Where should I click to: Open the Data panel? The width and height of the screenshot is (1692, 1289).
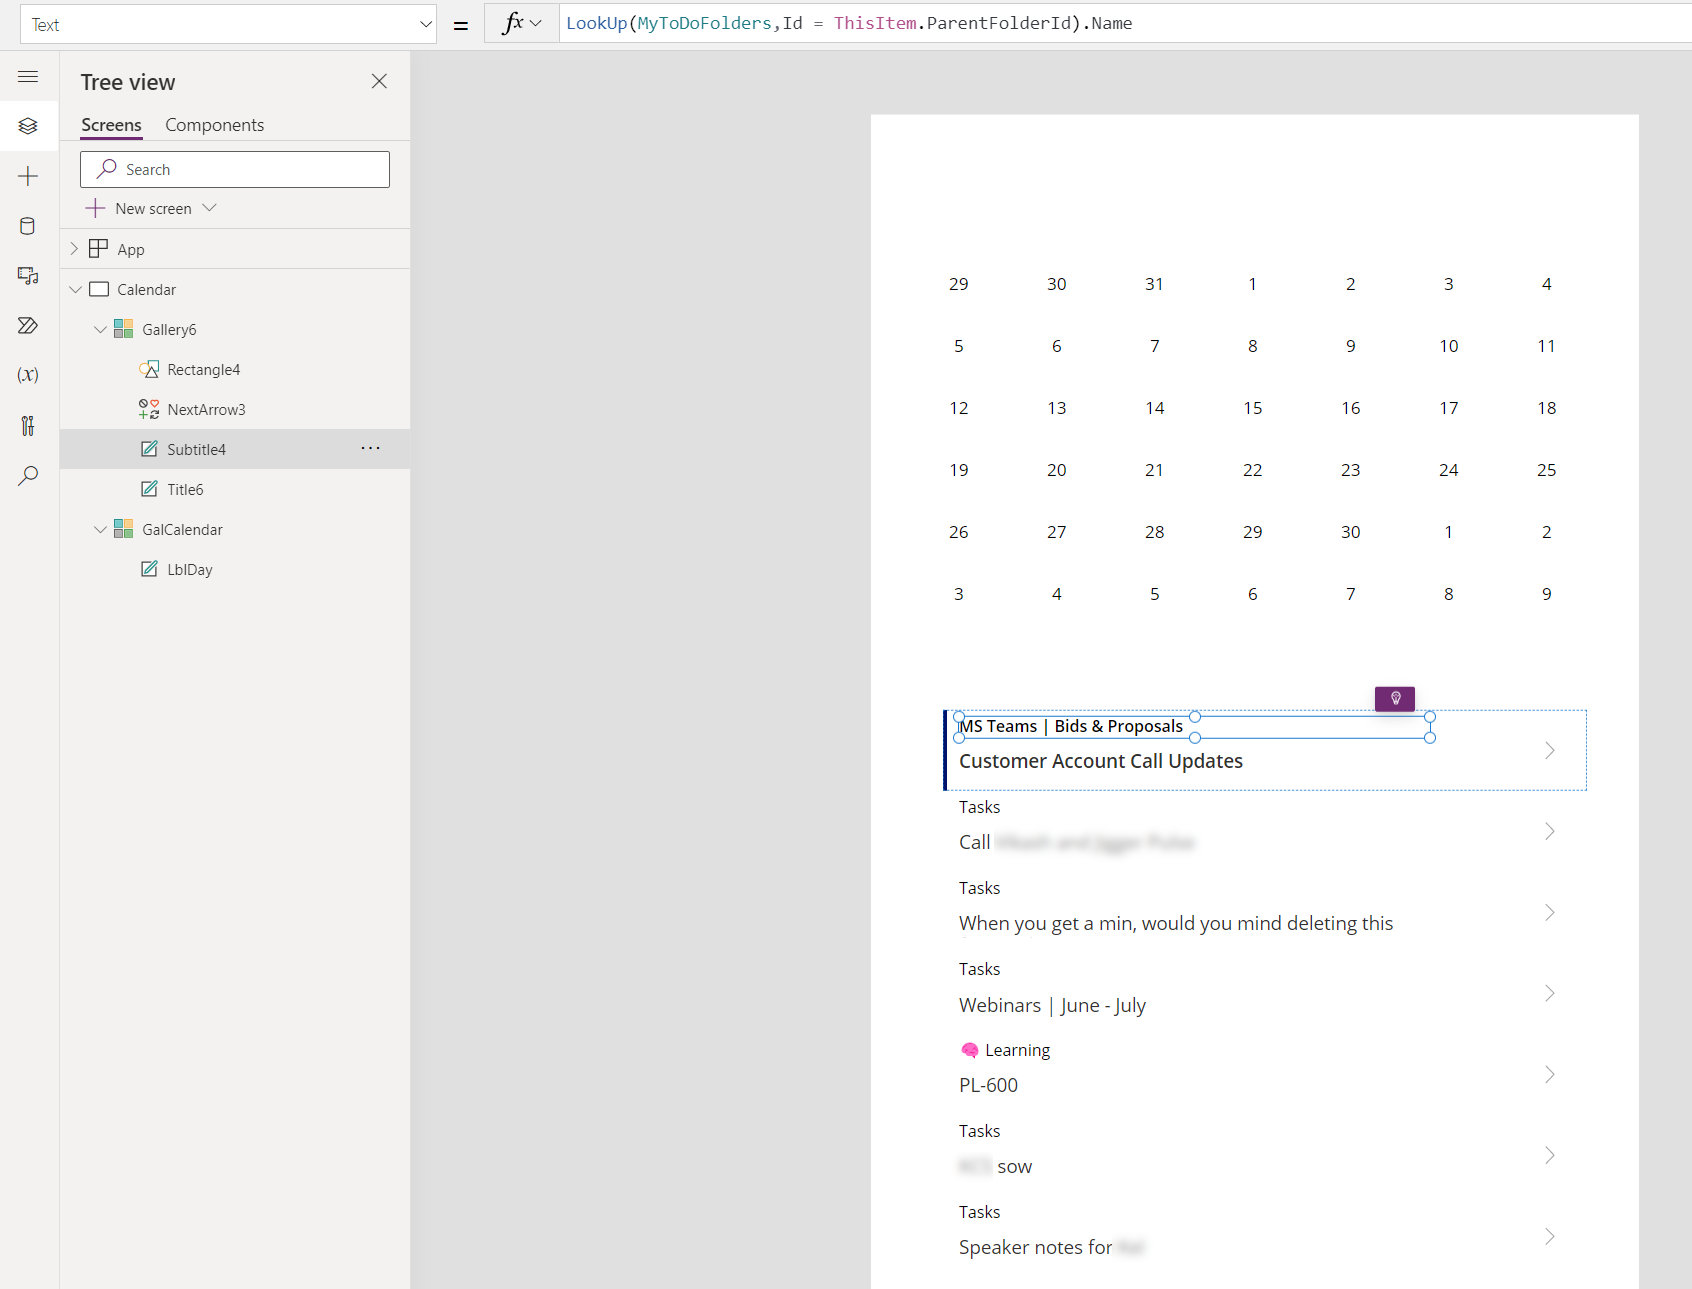click(28, 226)
